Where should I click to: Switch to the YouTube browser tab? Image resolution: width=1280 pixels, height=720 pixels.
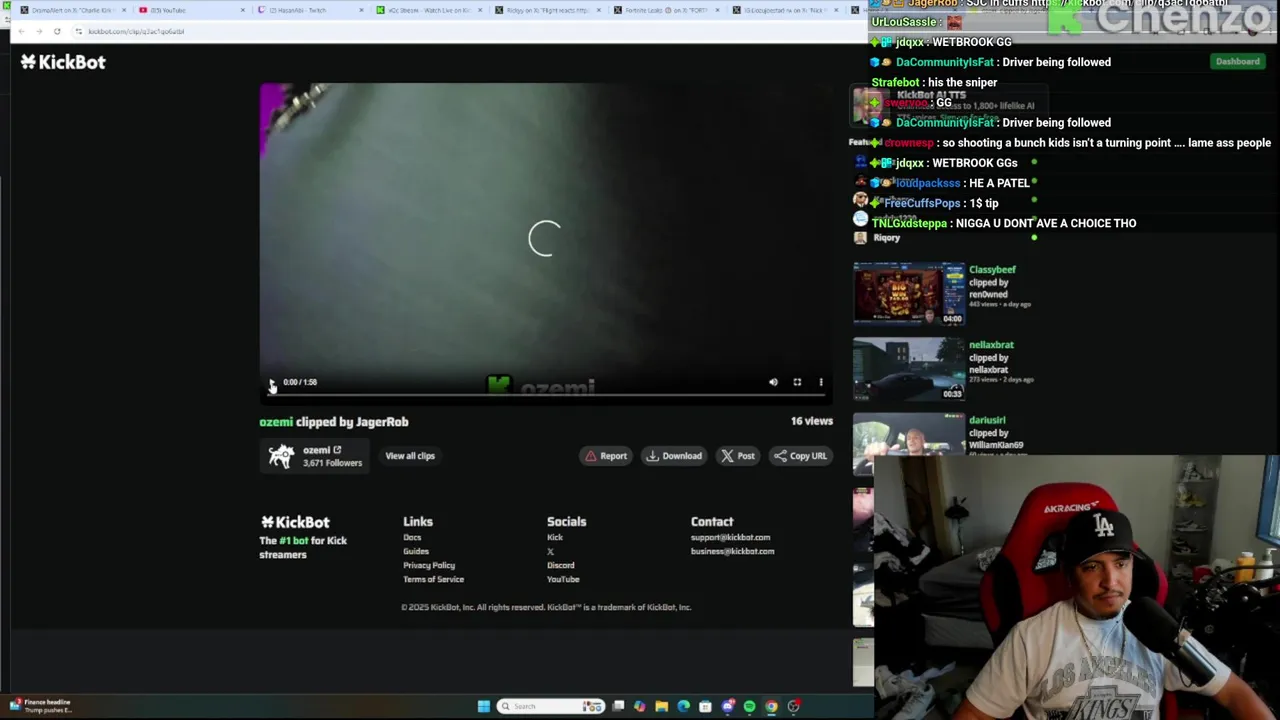coord(190,10)
